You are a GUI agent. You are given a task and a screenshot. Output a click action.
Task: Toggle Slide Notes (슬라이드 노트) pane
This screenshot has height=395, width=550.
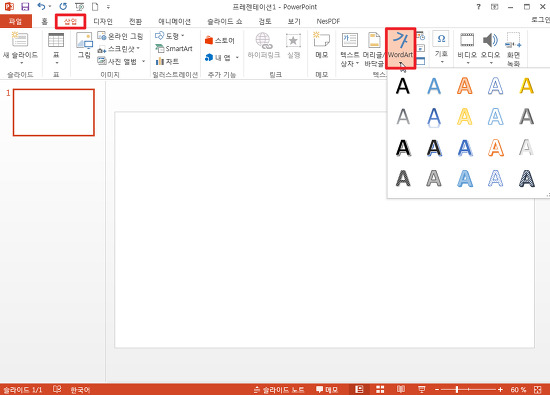(x=279, y=390)
